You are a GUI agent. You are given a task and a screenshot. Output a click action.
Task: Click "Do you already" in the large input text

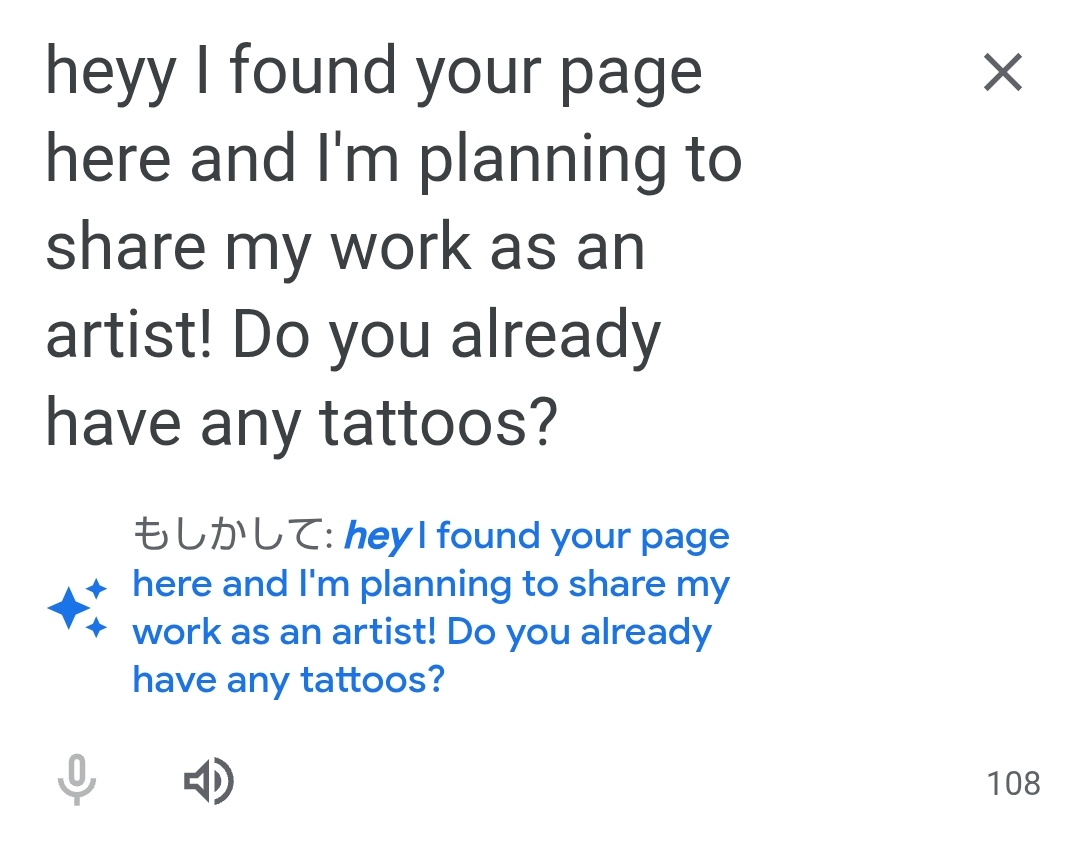click(x=447, y=338)
